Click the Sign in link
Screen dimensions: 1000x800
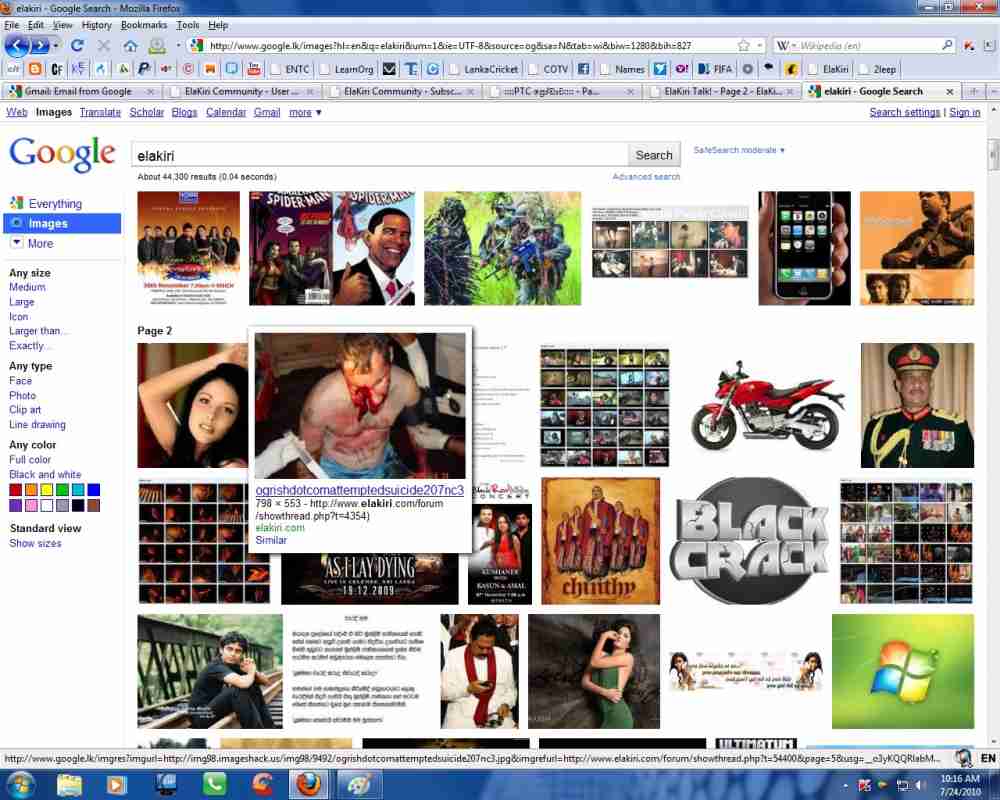[x=964, y=112]
